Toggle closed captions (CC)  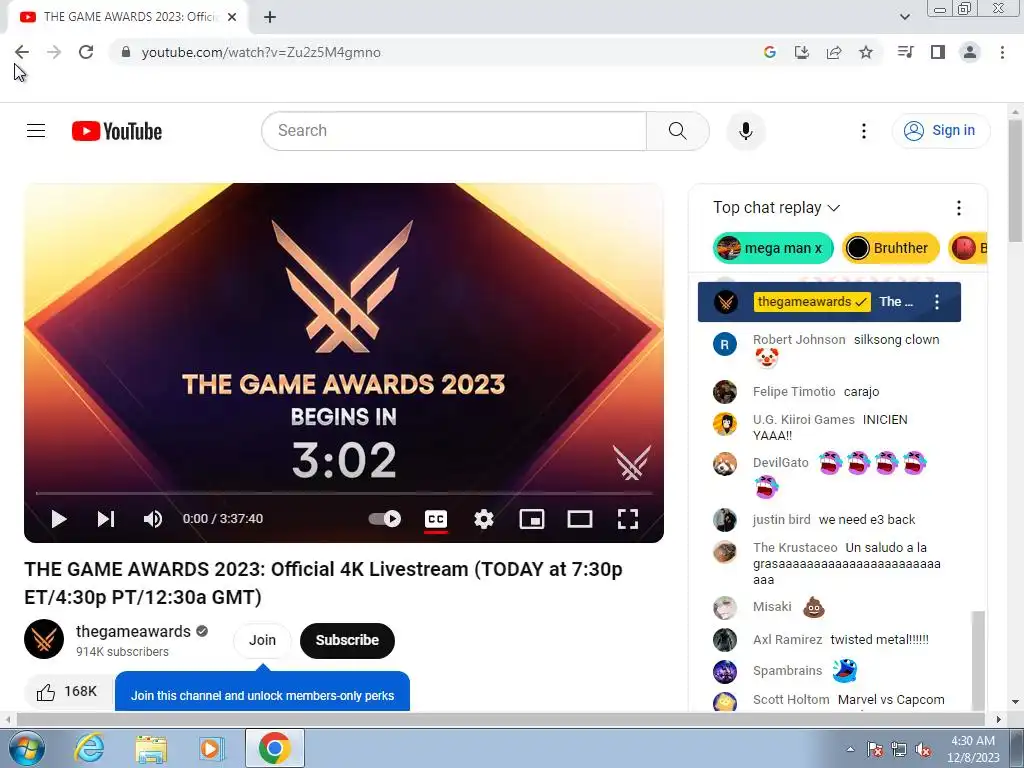(x=436, y=519)
